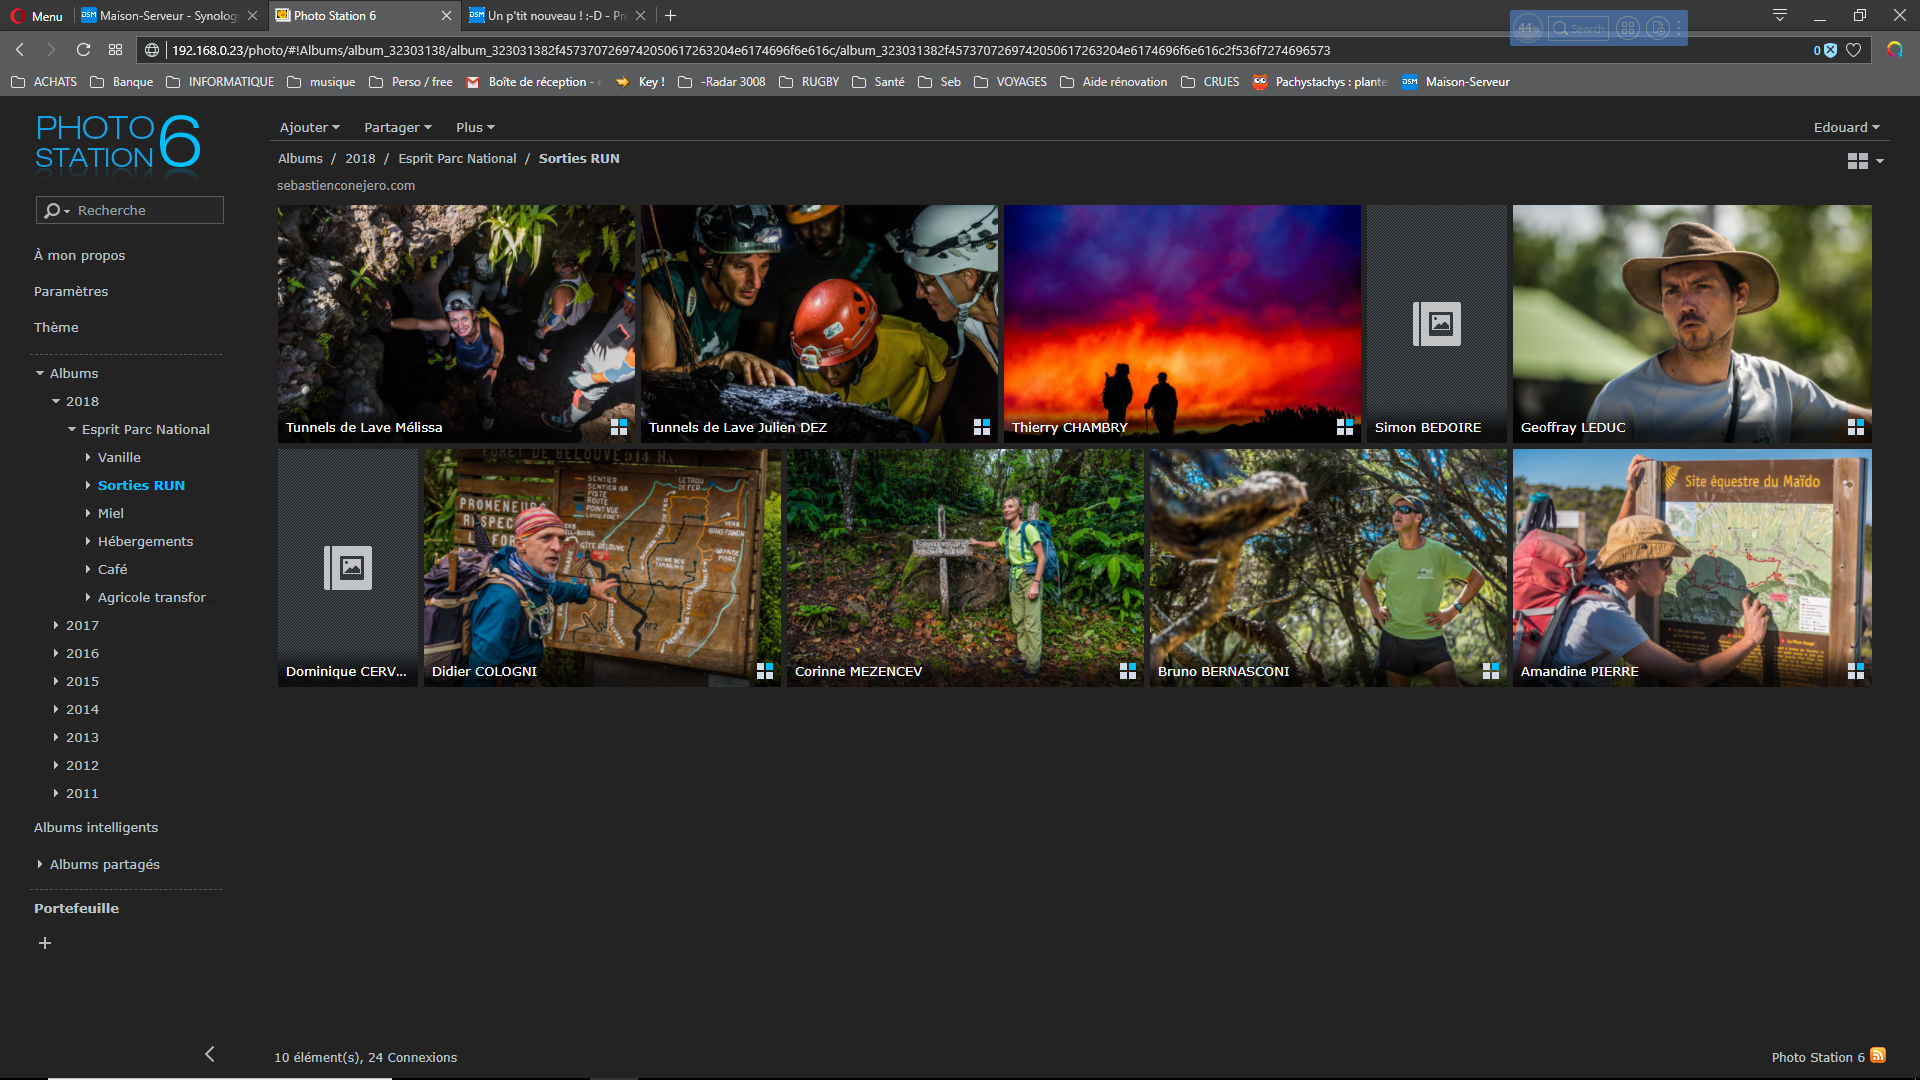Expand the 2017 albums tree node

[x=56, y=625]
